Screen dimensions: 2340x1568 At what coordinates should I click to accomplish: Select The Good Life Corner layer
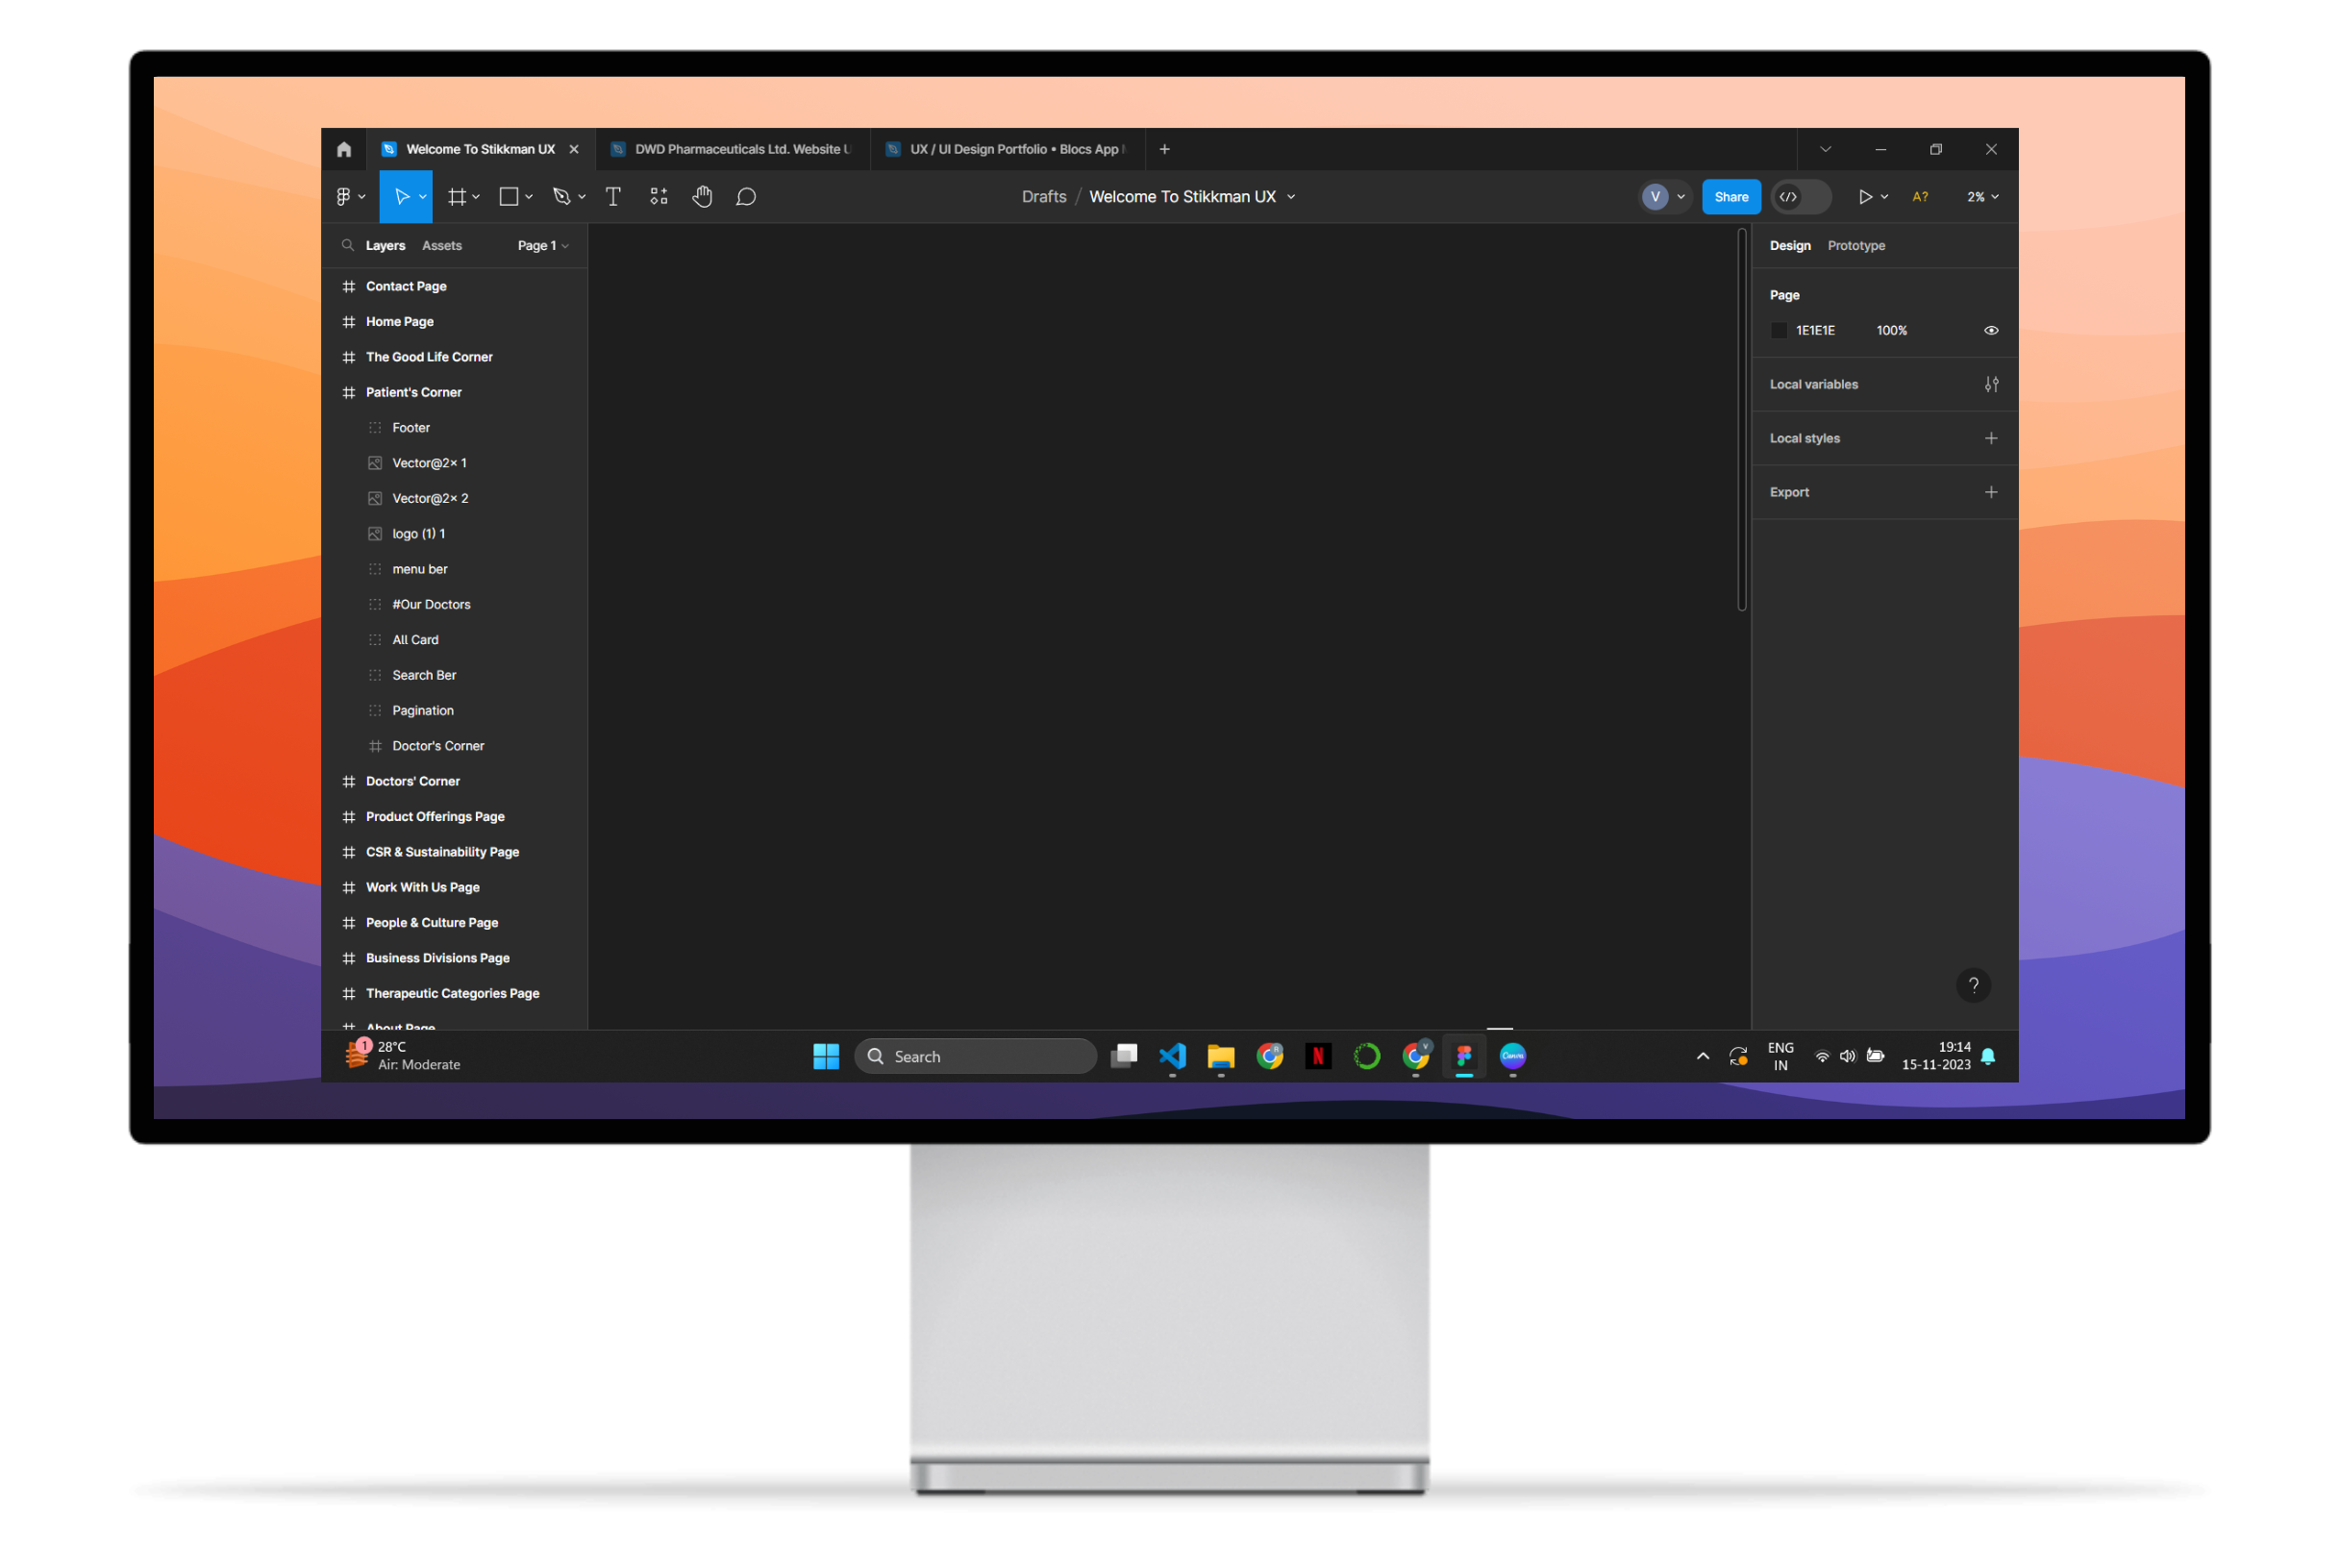pyautogui.click(x=455, y=357)
